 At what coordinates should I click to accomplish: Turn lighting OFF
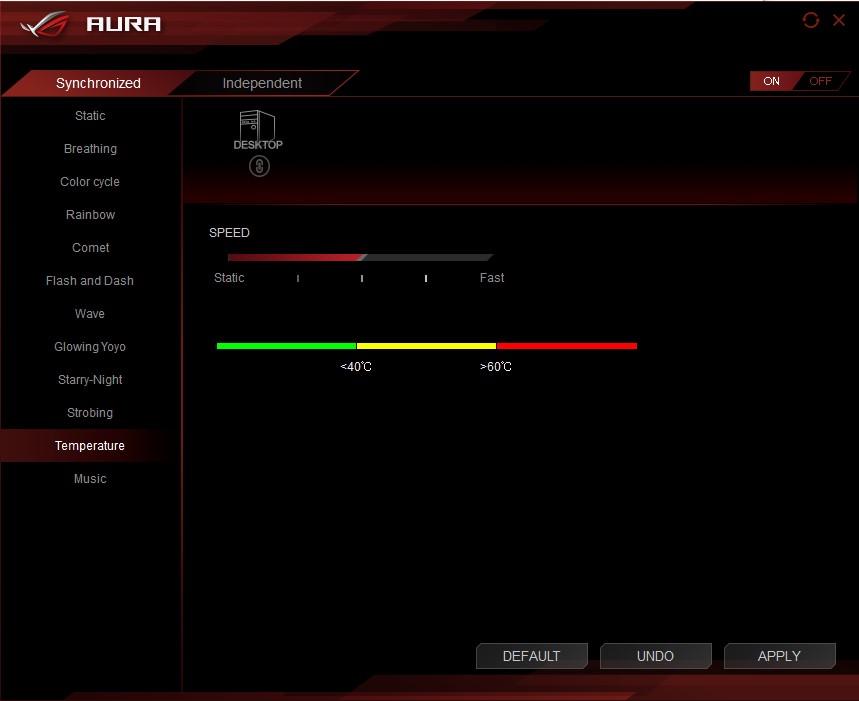(x=821, y=81)
